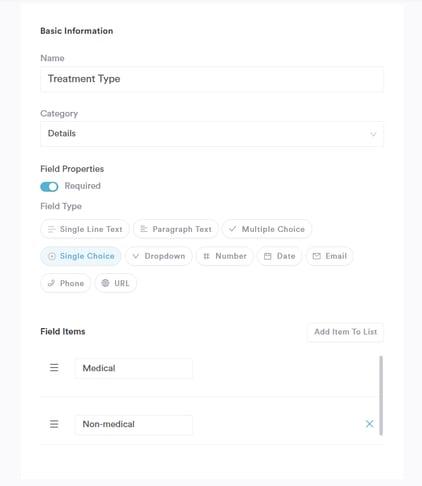Choose the Multiple Choice field type
This screenshot has height=486, width=422.
[x=267, y=229]
